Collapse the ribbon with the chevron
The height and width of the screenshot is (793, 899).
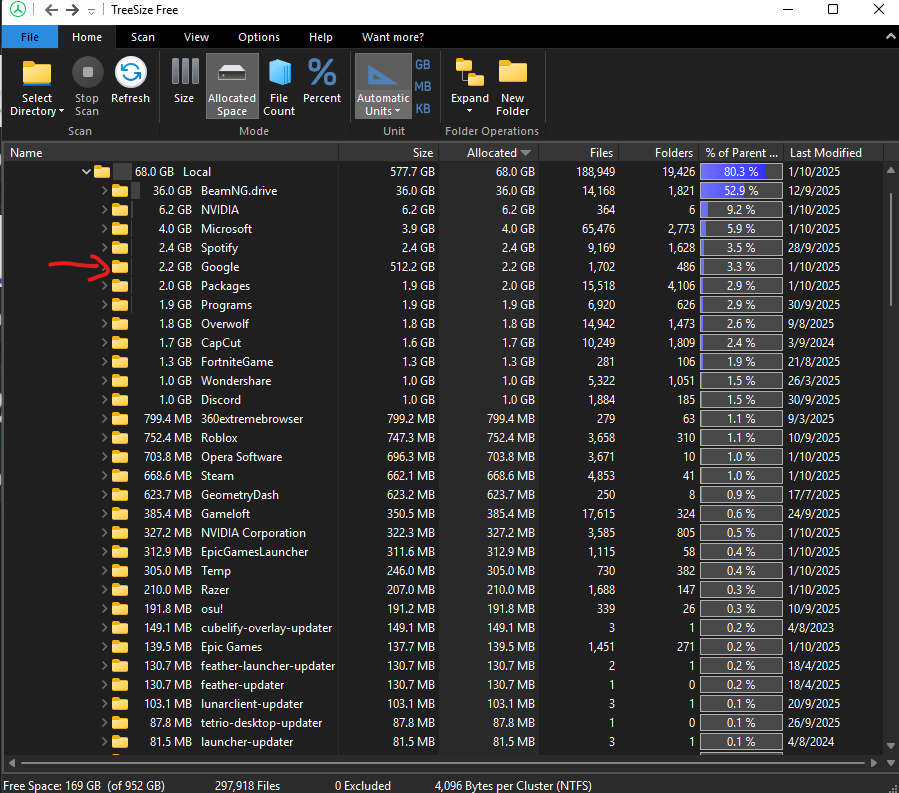click(x=890, y=36)
